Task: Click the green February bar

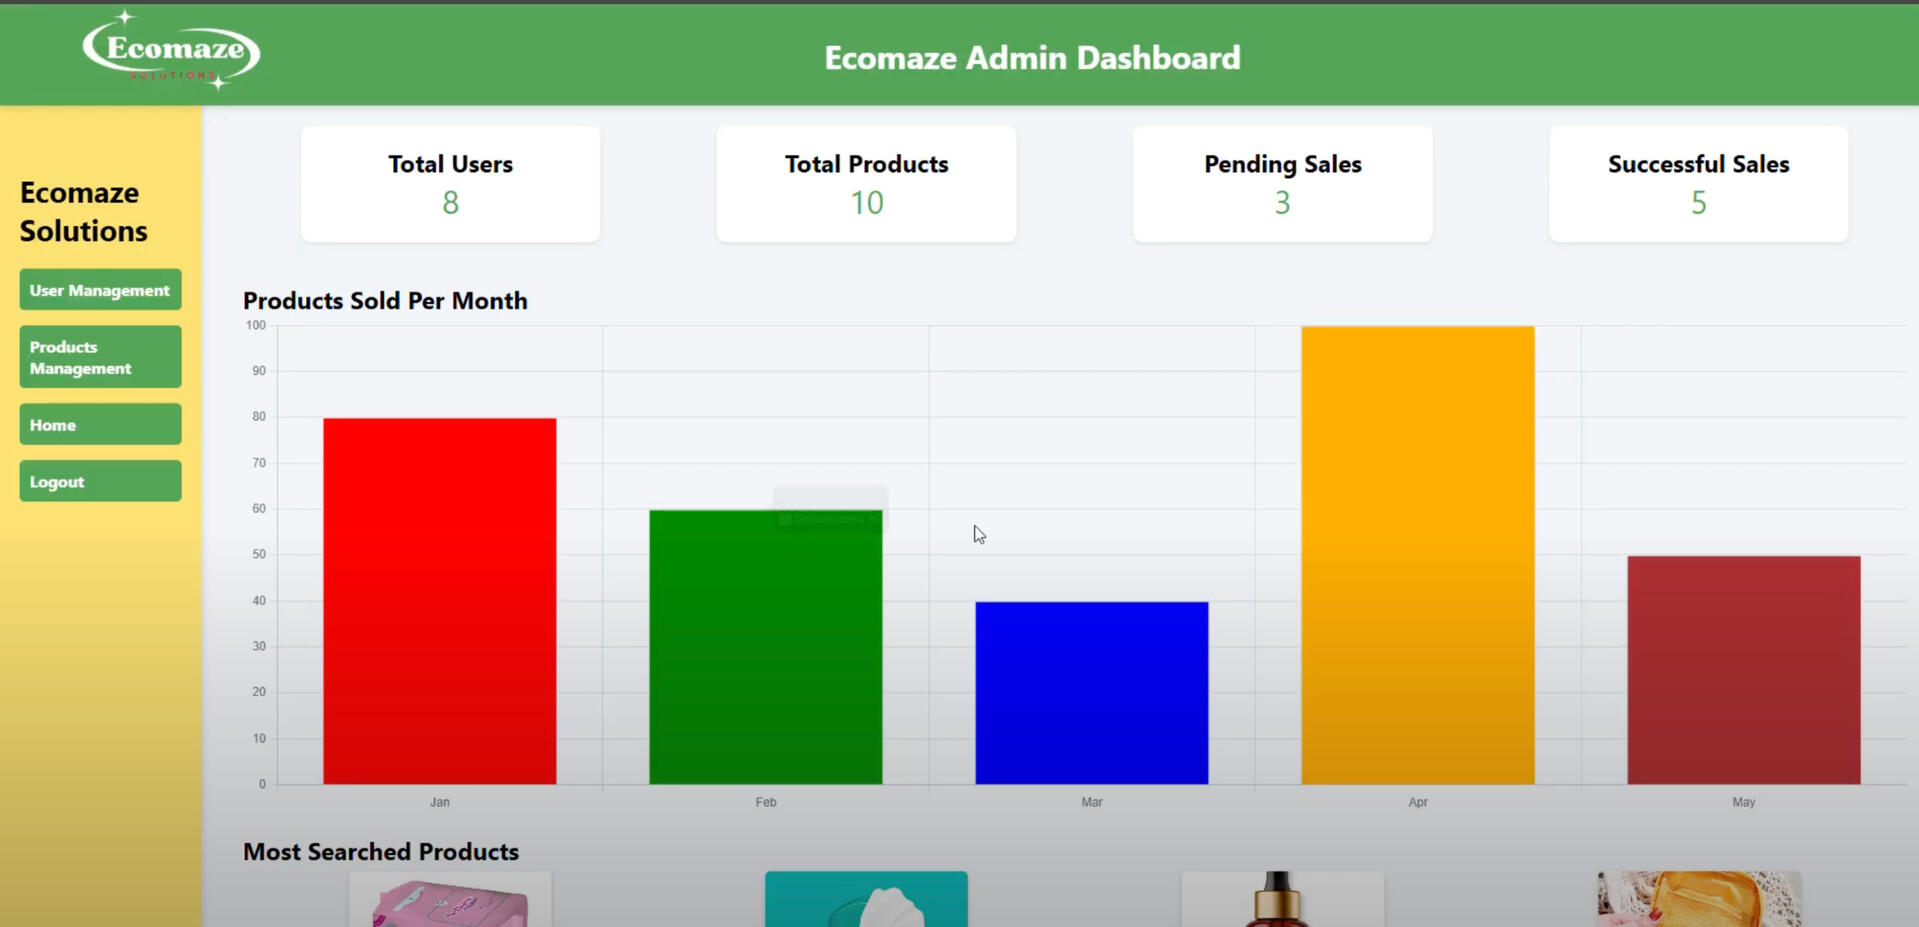Action: 765,650
